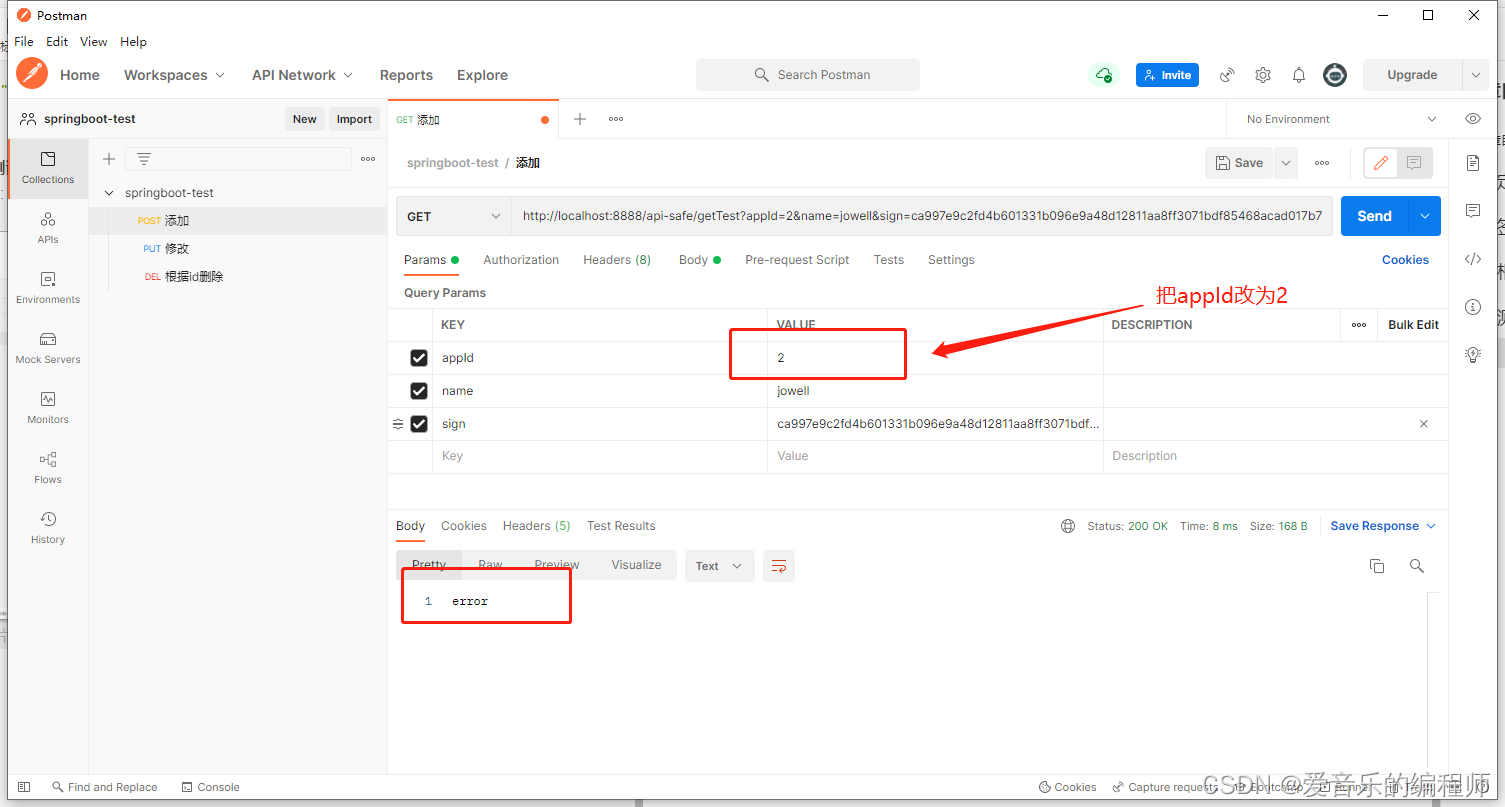This screenshot has height=807, width=1505.
Task: Open the Pre-request Script tab
Action: (797, 260)
